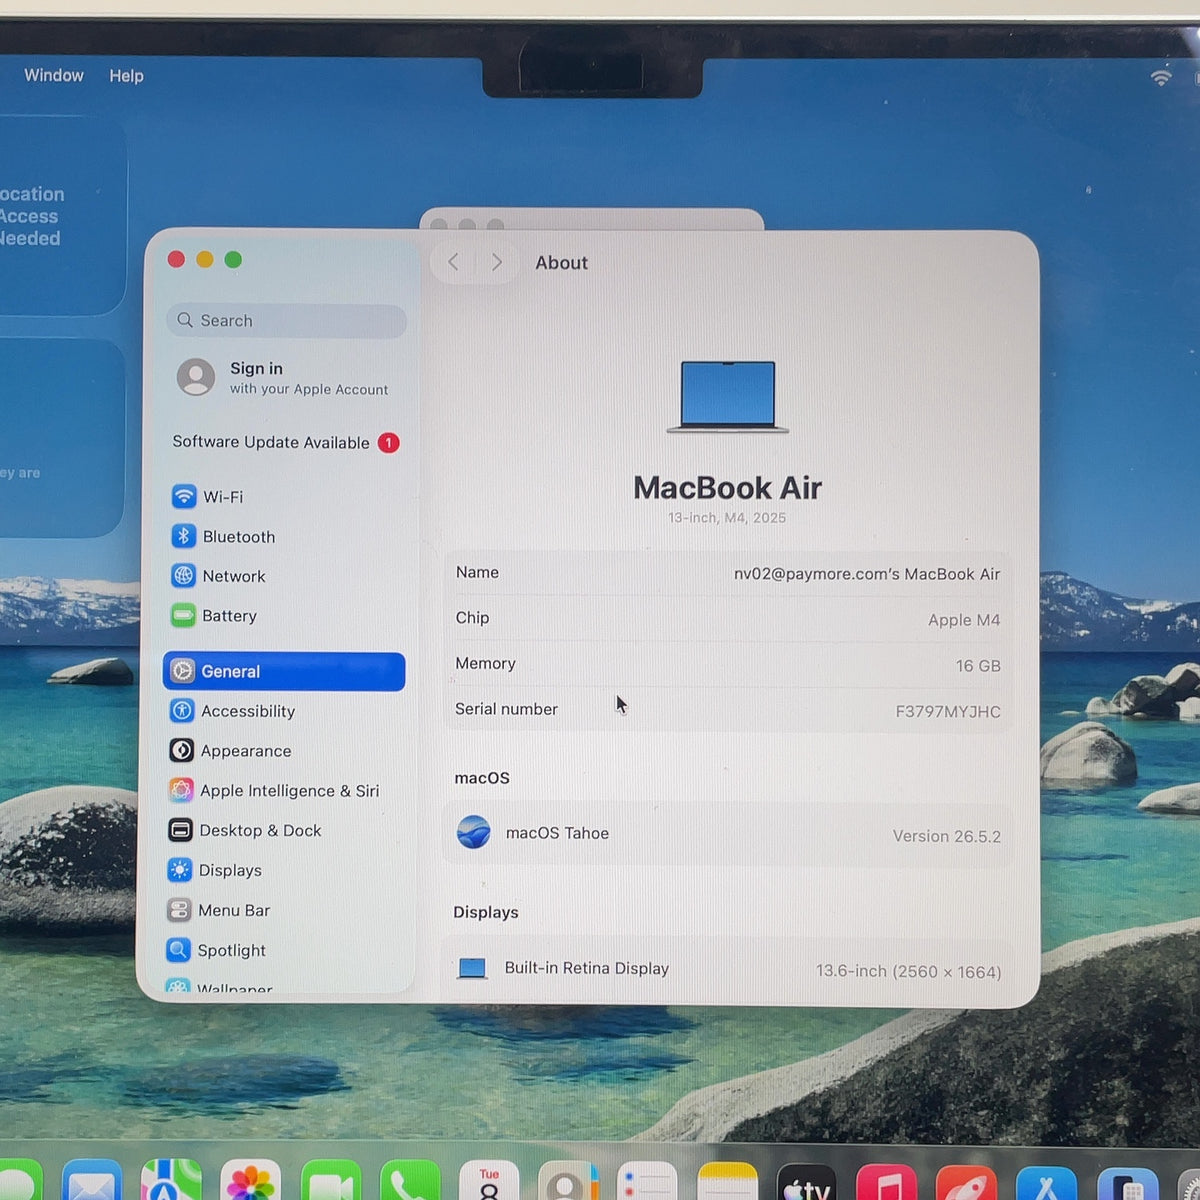
Task: Click the red badge on Software Update
Action: [x=388, y=442]
